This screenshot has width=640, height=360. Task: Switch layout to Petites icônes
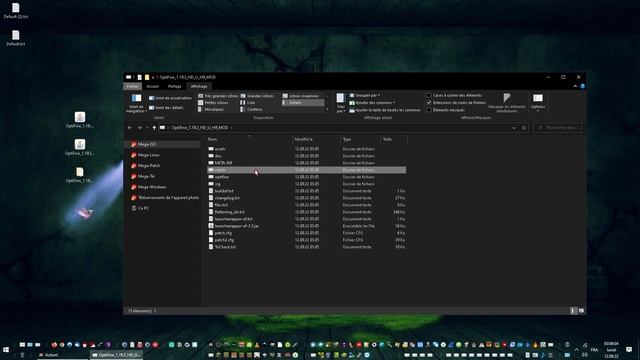click(x=213, y=103)
